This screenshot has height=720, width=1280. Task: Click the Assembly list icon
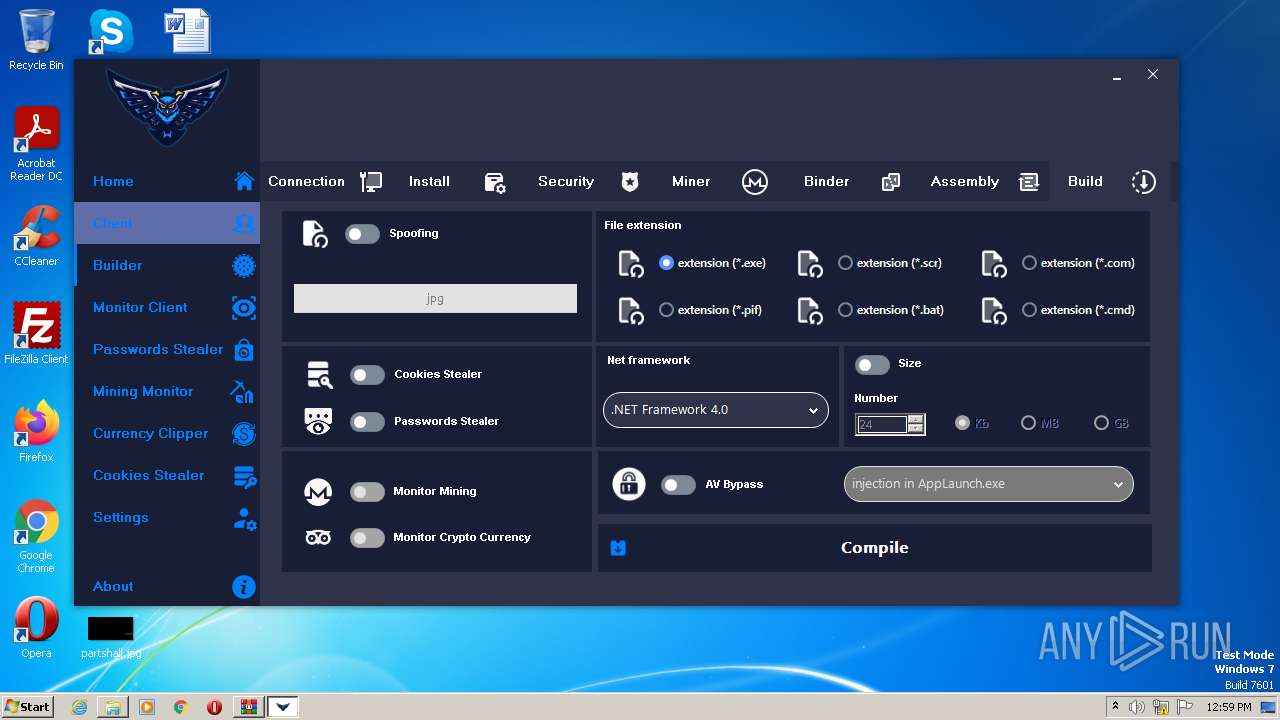click(x=1029, y=181)
